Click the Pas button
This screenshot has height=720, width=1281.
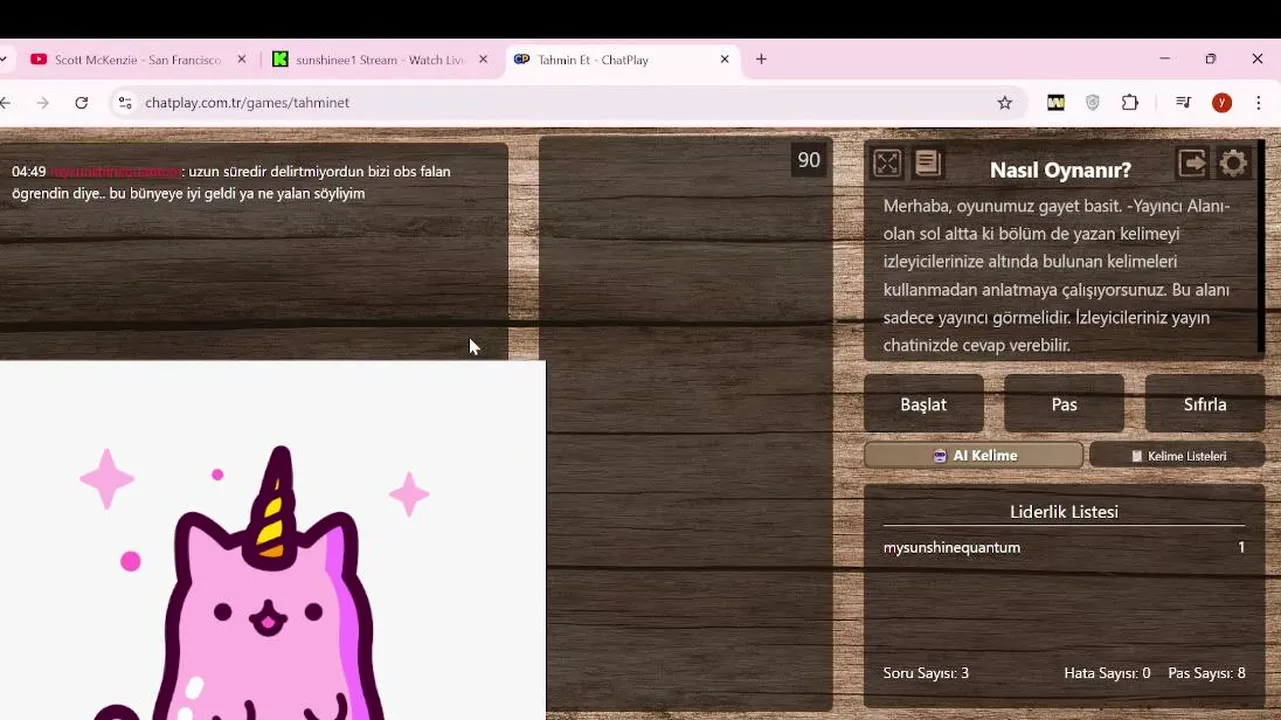click(1064, 404)
